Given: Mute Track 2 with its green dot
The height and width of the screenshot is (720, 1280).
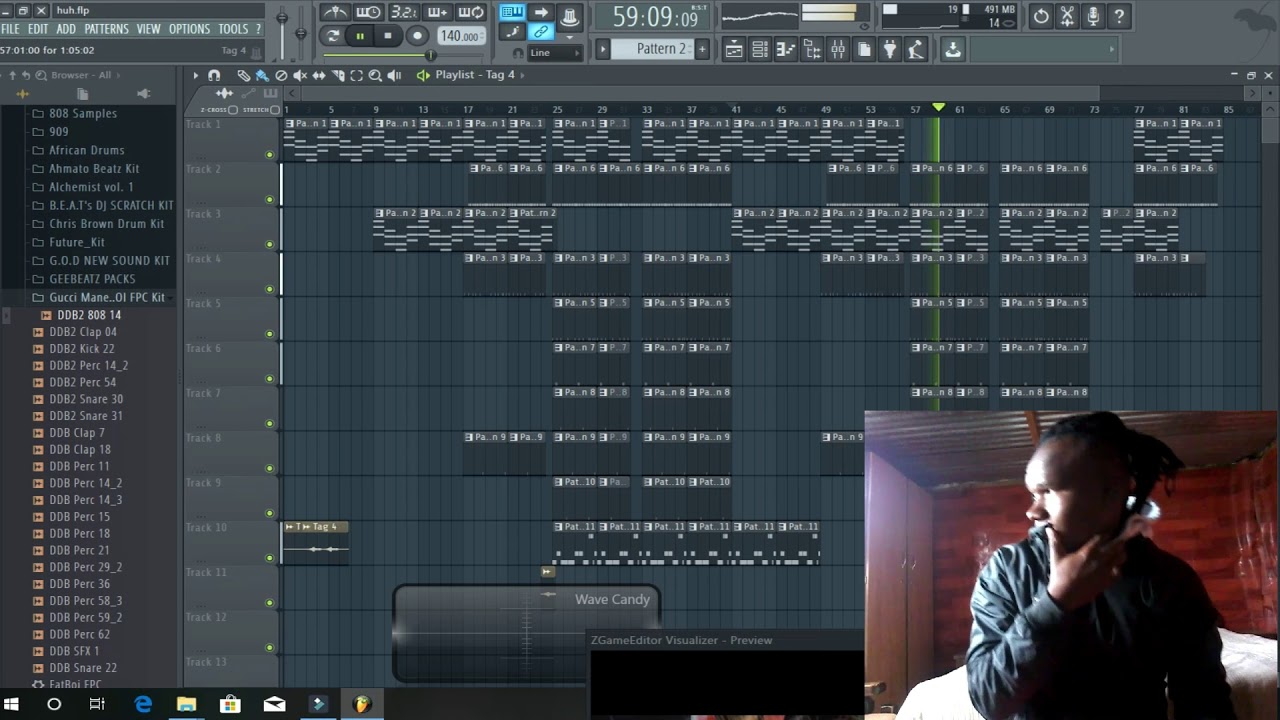Looking at the screenshot, I should click(x=269, y=200).
